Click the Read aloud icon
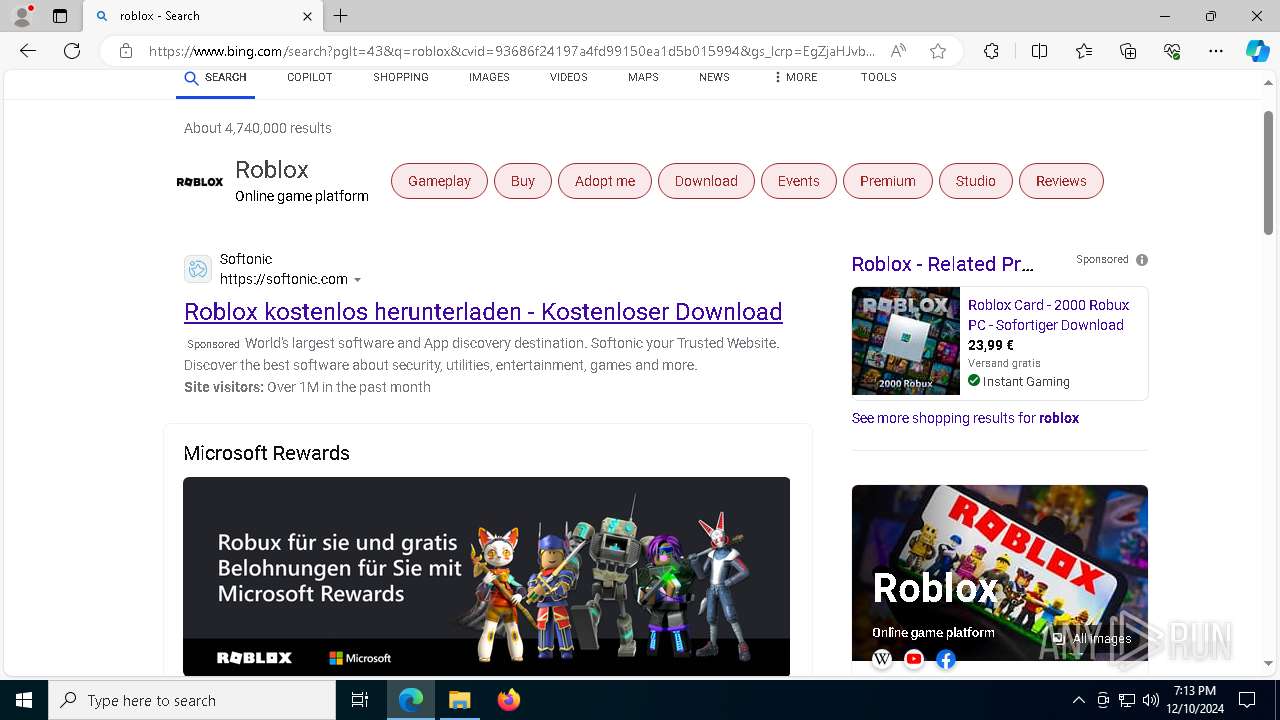The height and width of the screenshot is (720, 1280). (898, 51)
